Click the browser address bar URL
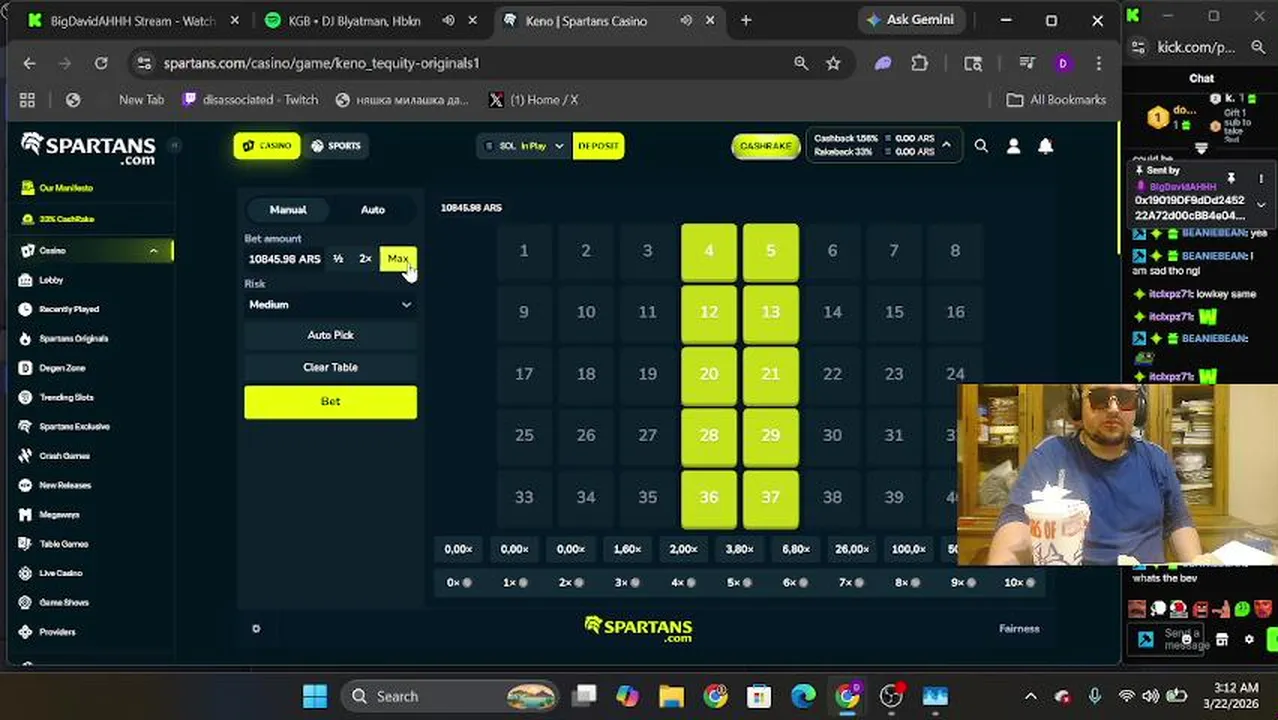 (321, 63)
